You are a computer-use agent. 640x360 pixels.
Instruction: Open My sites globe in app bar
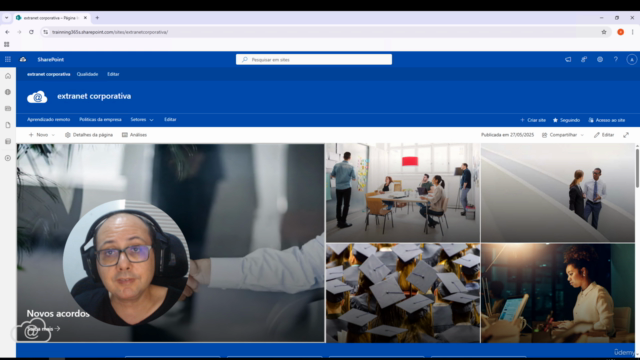coord(8,92)
